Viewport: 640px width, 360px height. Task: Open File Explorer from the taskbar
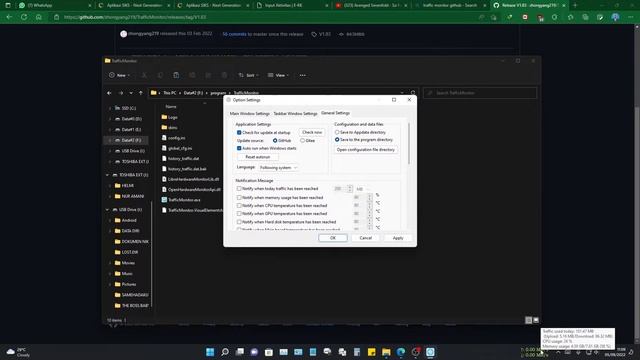click(x=386, y=352)
